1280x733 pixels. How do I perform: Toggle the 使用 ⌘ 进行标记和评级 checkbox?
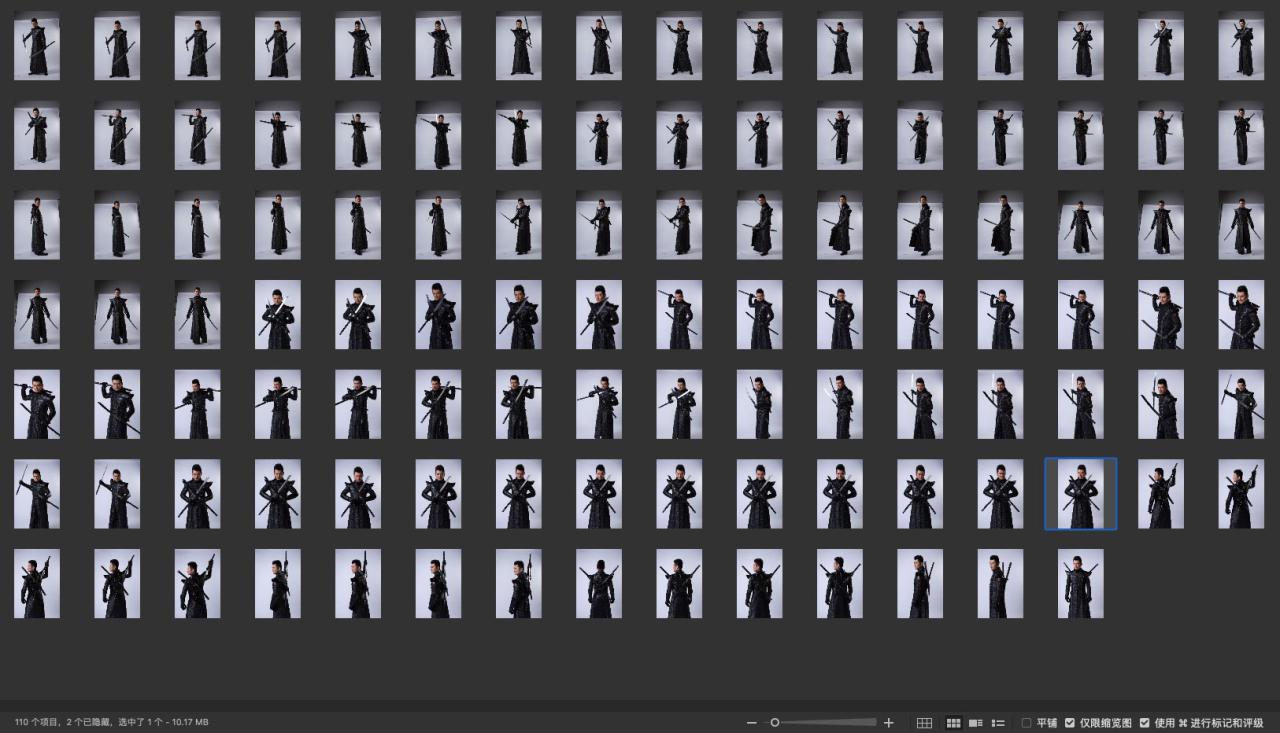point(1145,723)
